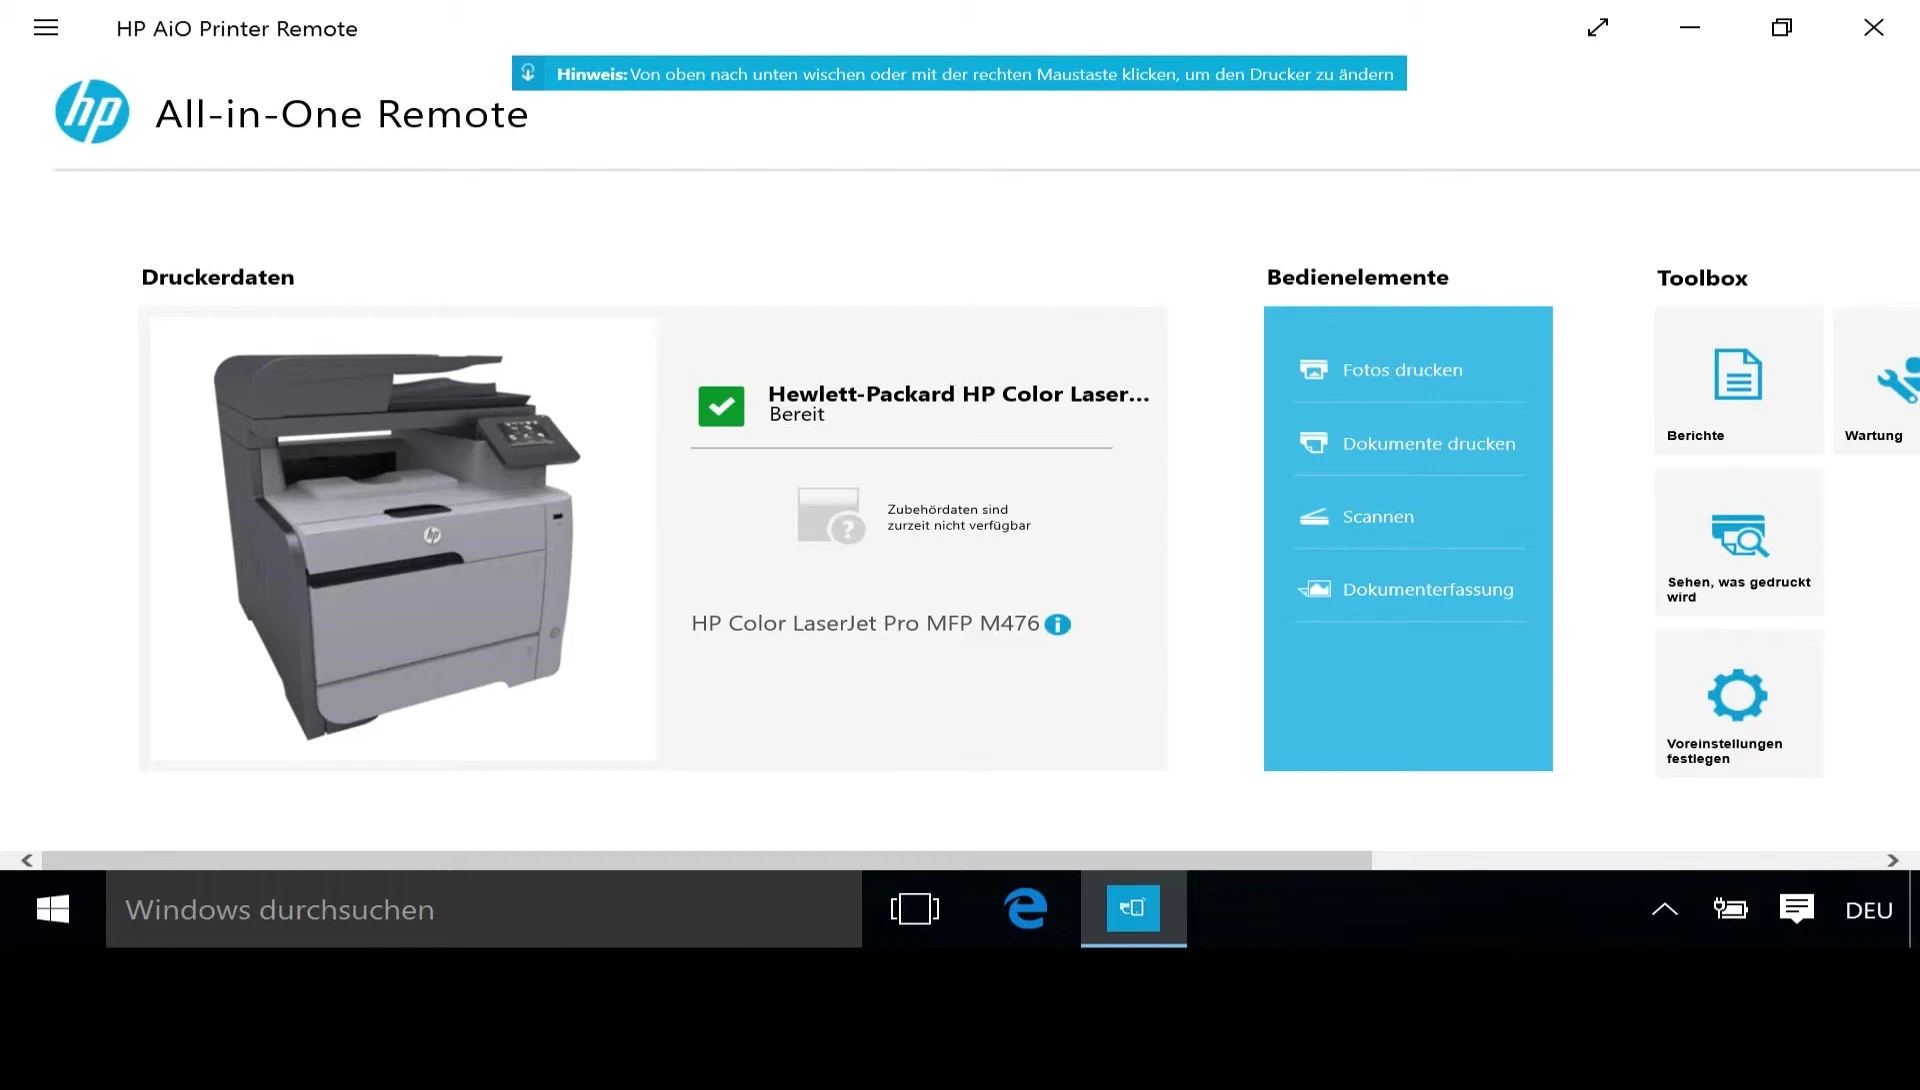Click the Fotos drucken printer icon
This screenshot has width=1920, height=1090.
(1314, 370)
